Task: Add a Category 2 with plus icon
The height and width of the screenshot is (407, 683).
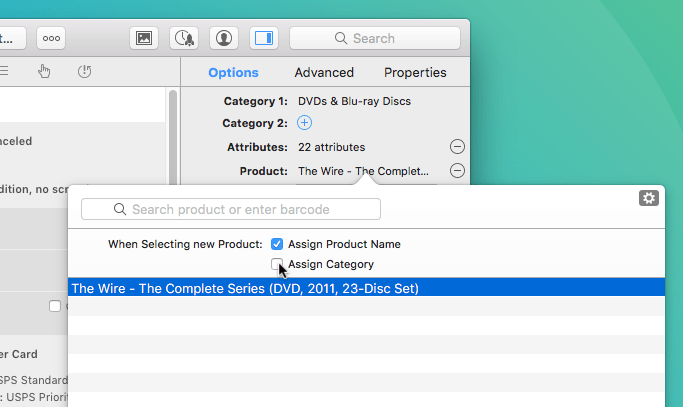Action: coord(304,123)
